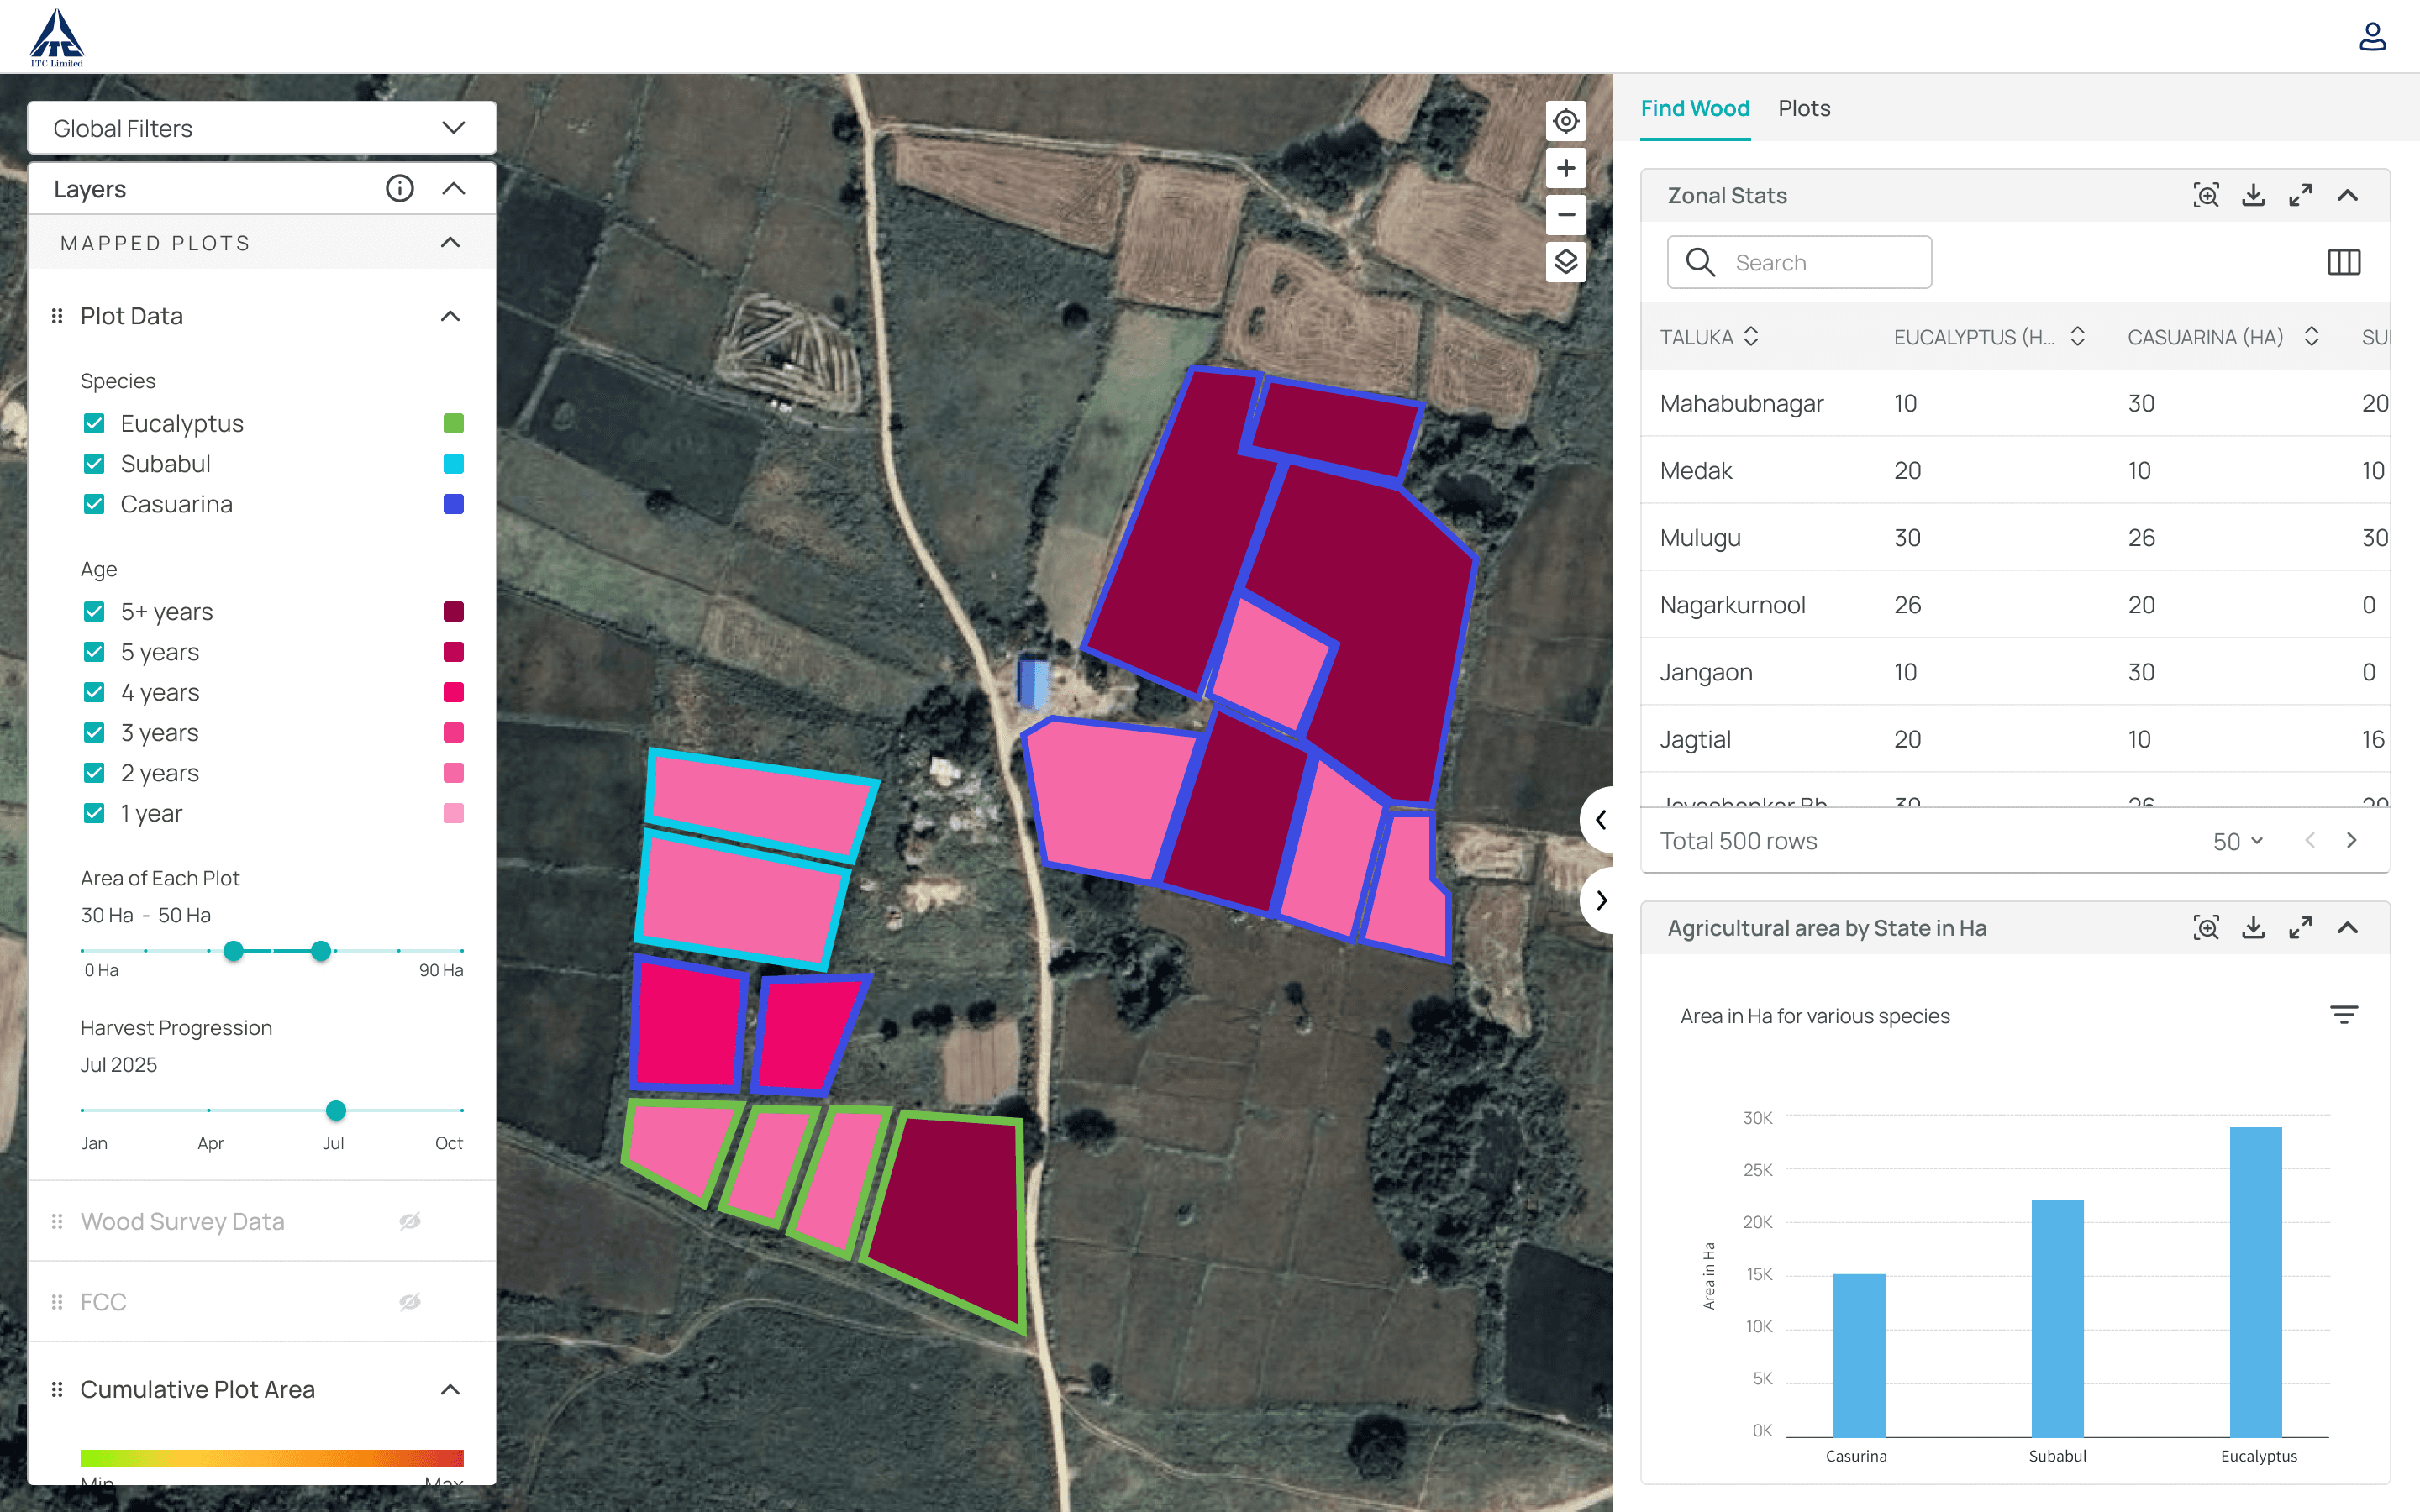Open the user profile icon
The image size is (2420, 1512).
point(2372,37)
